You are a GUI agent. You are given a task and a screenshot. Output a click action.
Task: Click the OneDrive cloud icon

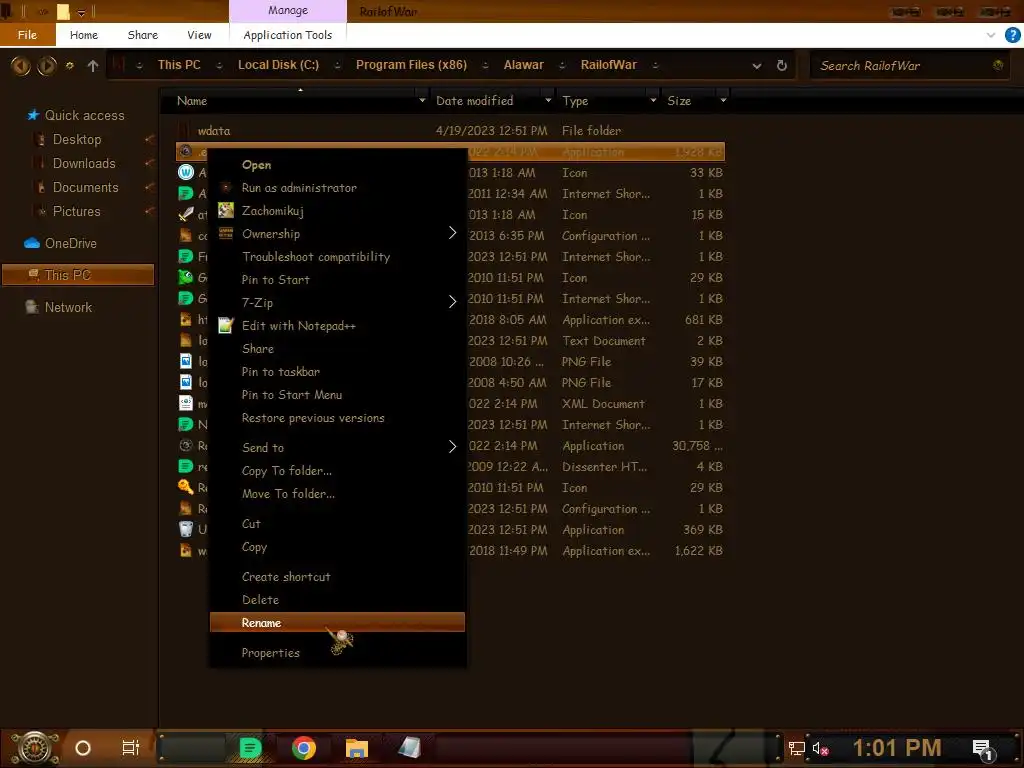(x=32, y=243)
